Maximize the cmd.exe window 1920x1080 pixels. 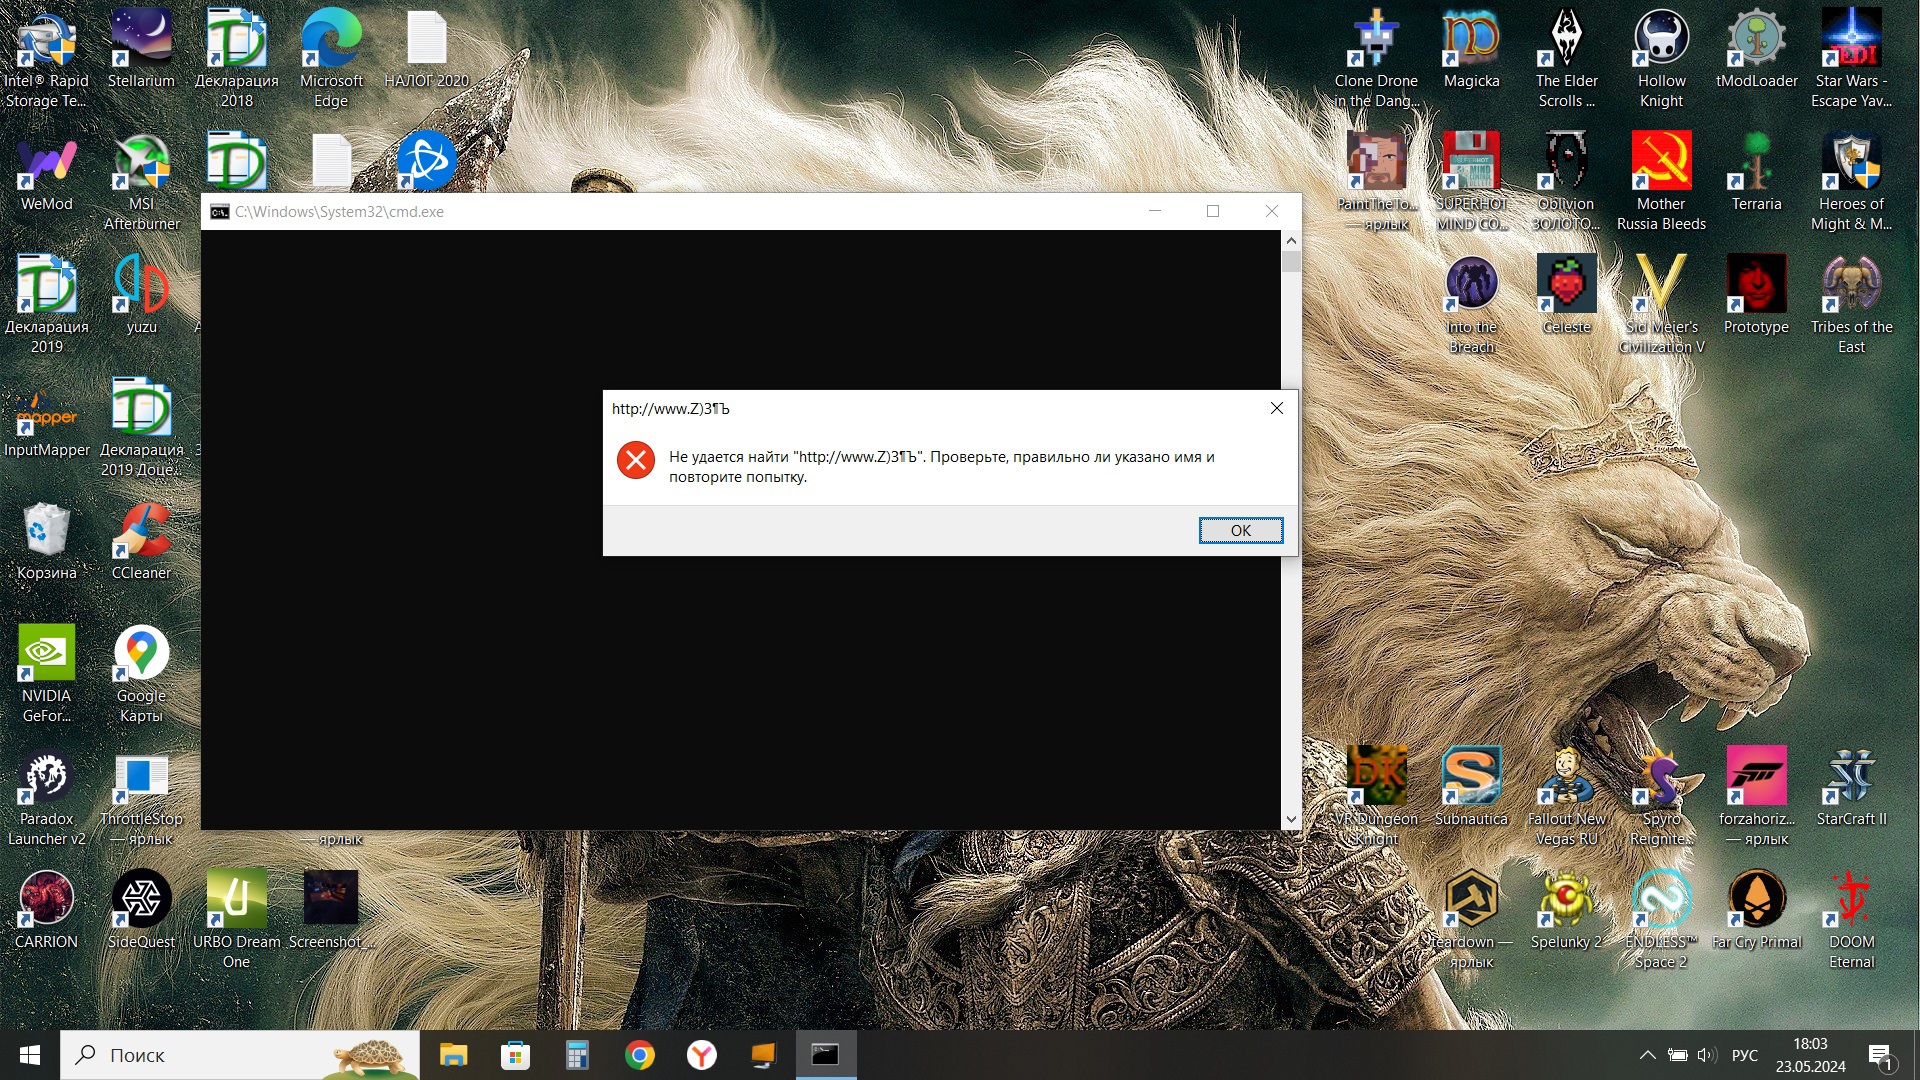(x=1212, y=211)
